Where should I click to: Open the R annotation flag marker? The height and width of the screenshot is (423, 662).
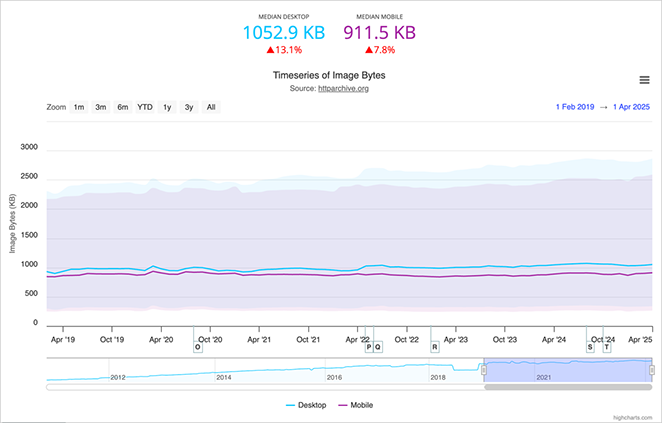point(435,347)
